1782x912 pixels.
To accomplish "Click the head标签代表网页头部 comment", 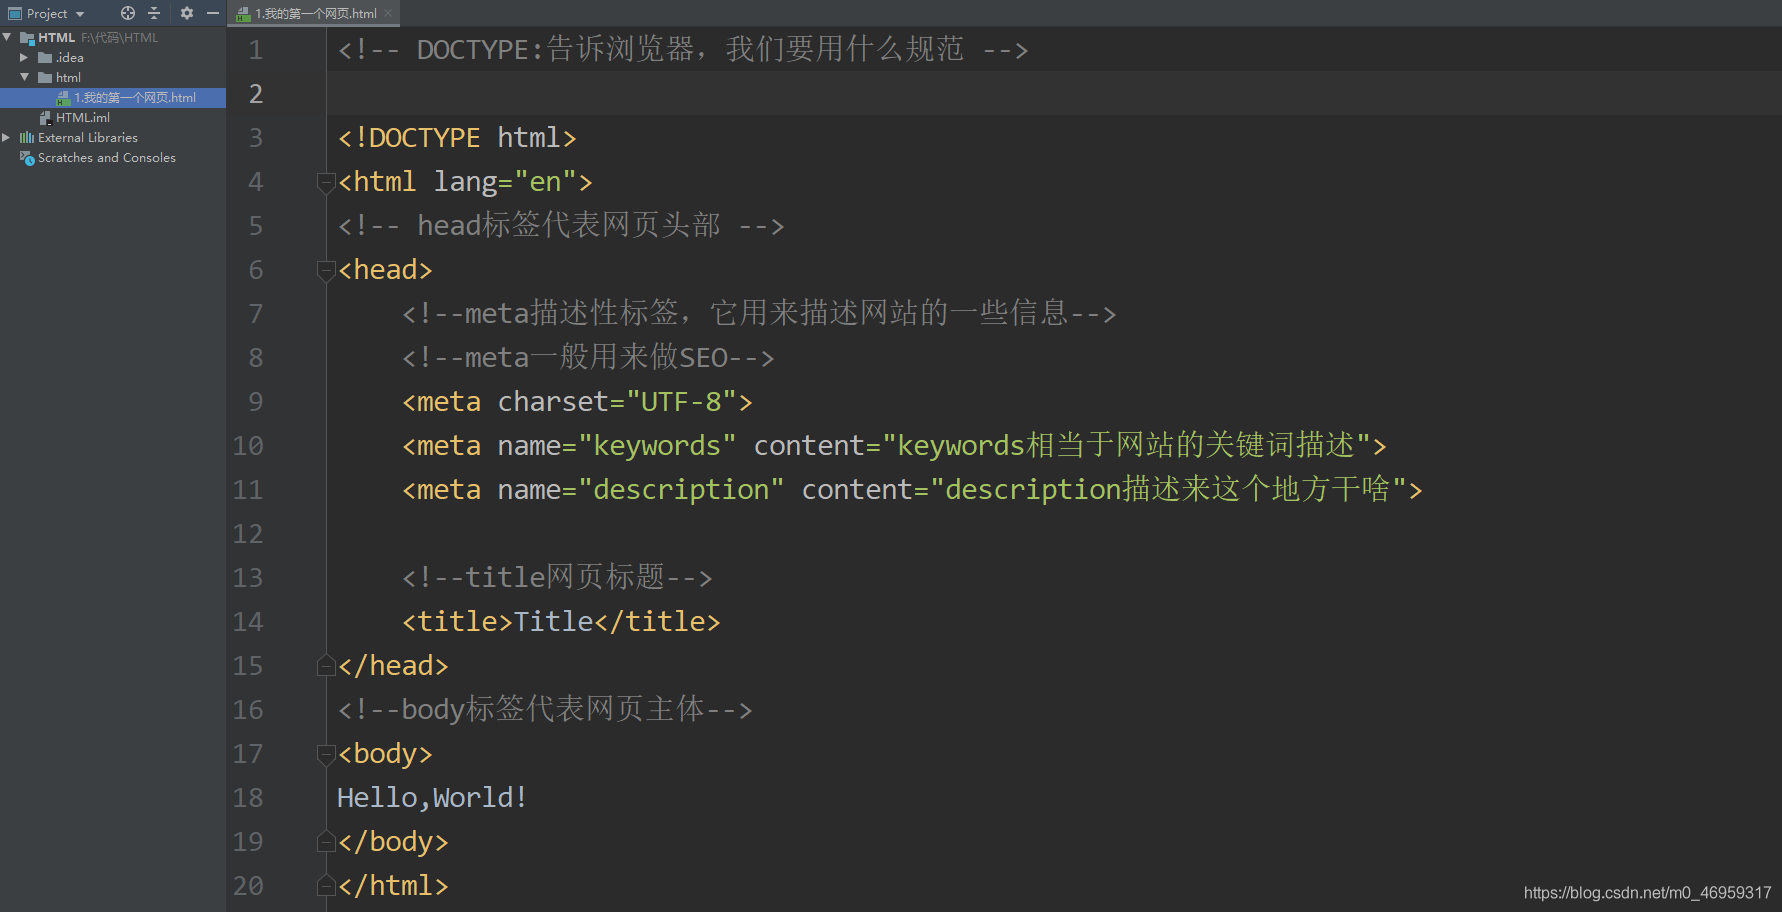I will point(561,226).
